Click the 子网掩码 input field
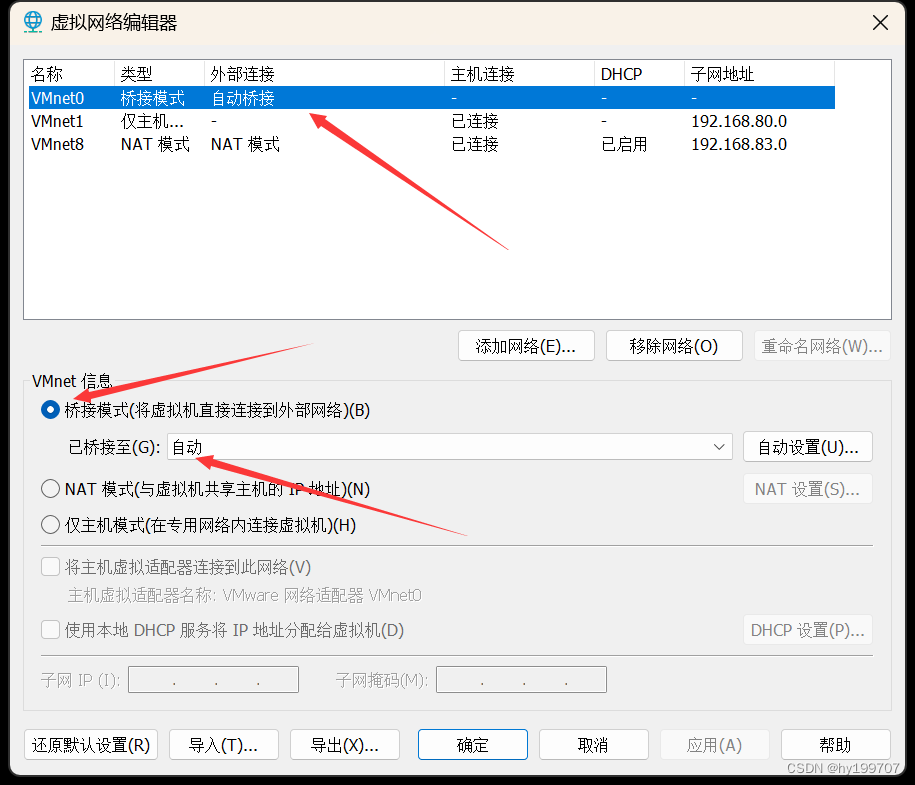The height and width of the screenshot is (785, 915). coord(521,679)
